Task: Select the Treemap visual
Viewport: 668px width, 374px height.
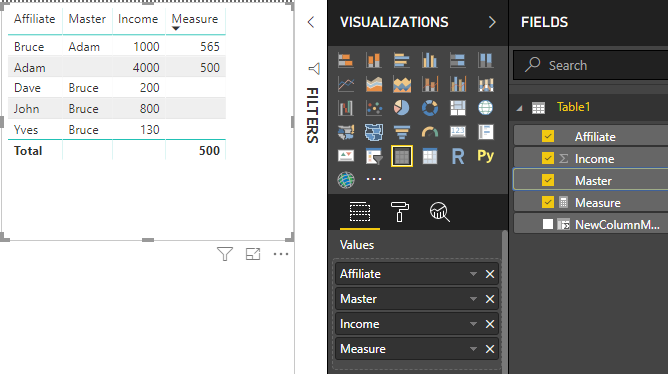Action: (458, 108)
